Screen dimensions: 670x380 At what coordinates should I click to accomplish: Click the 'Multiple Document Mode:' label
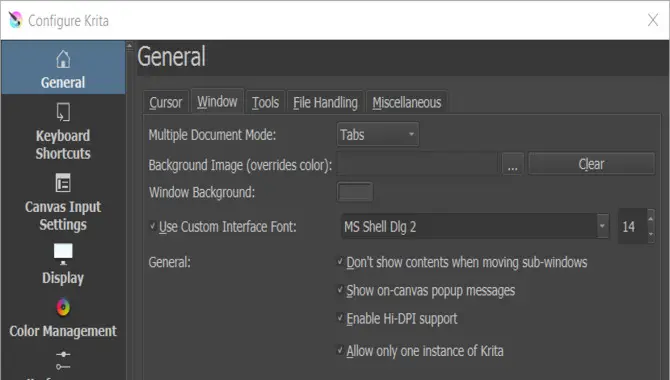pos(212,135)
